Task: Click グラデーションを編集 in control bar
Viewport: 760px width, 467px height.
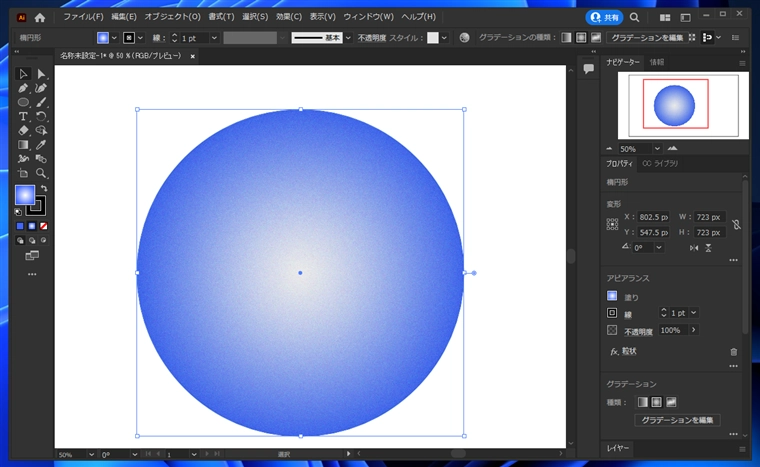Action: [x=647, y=38]
